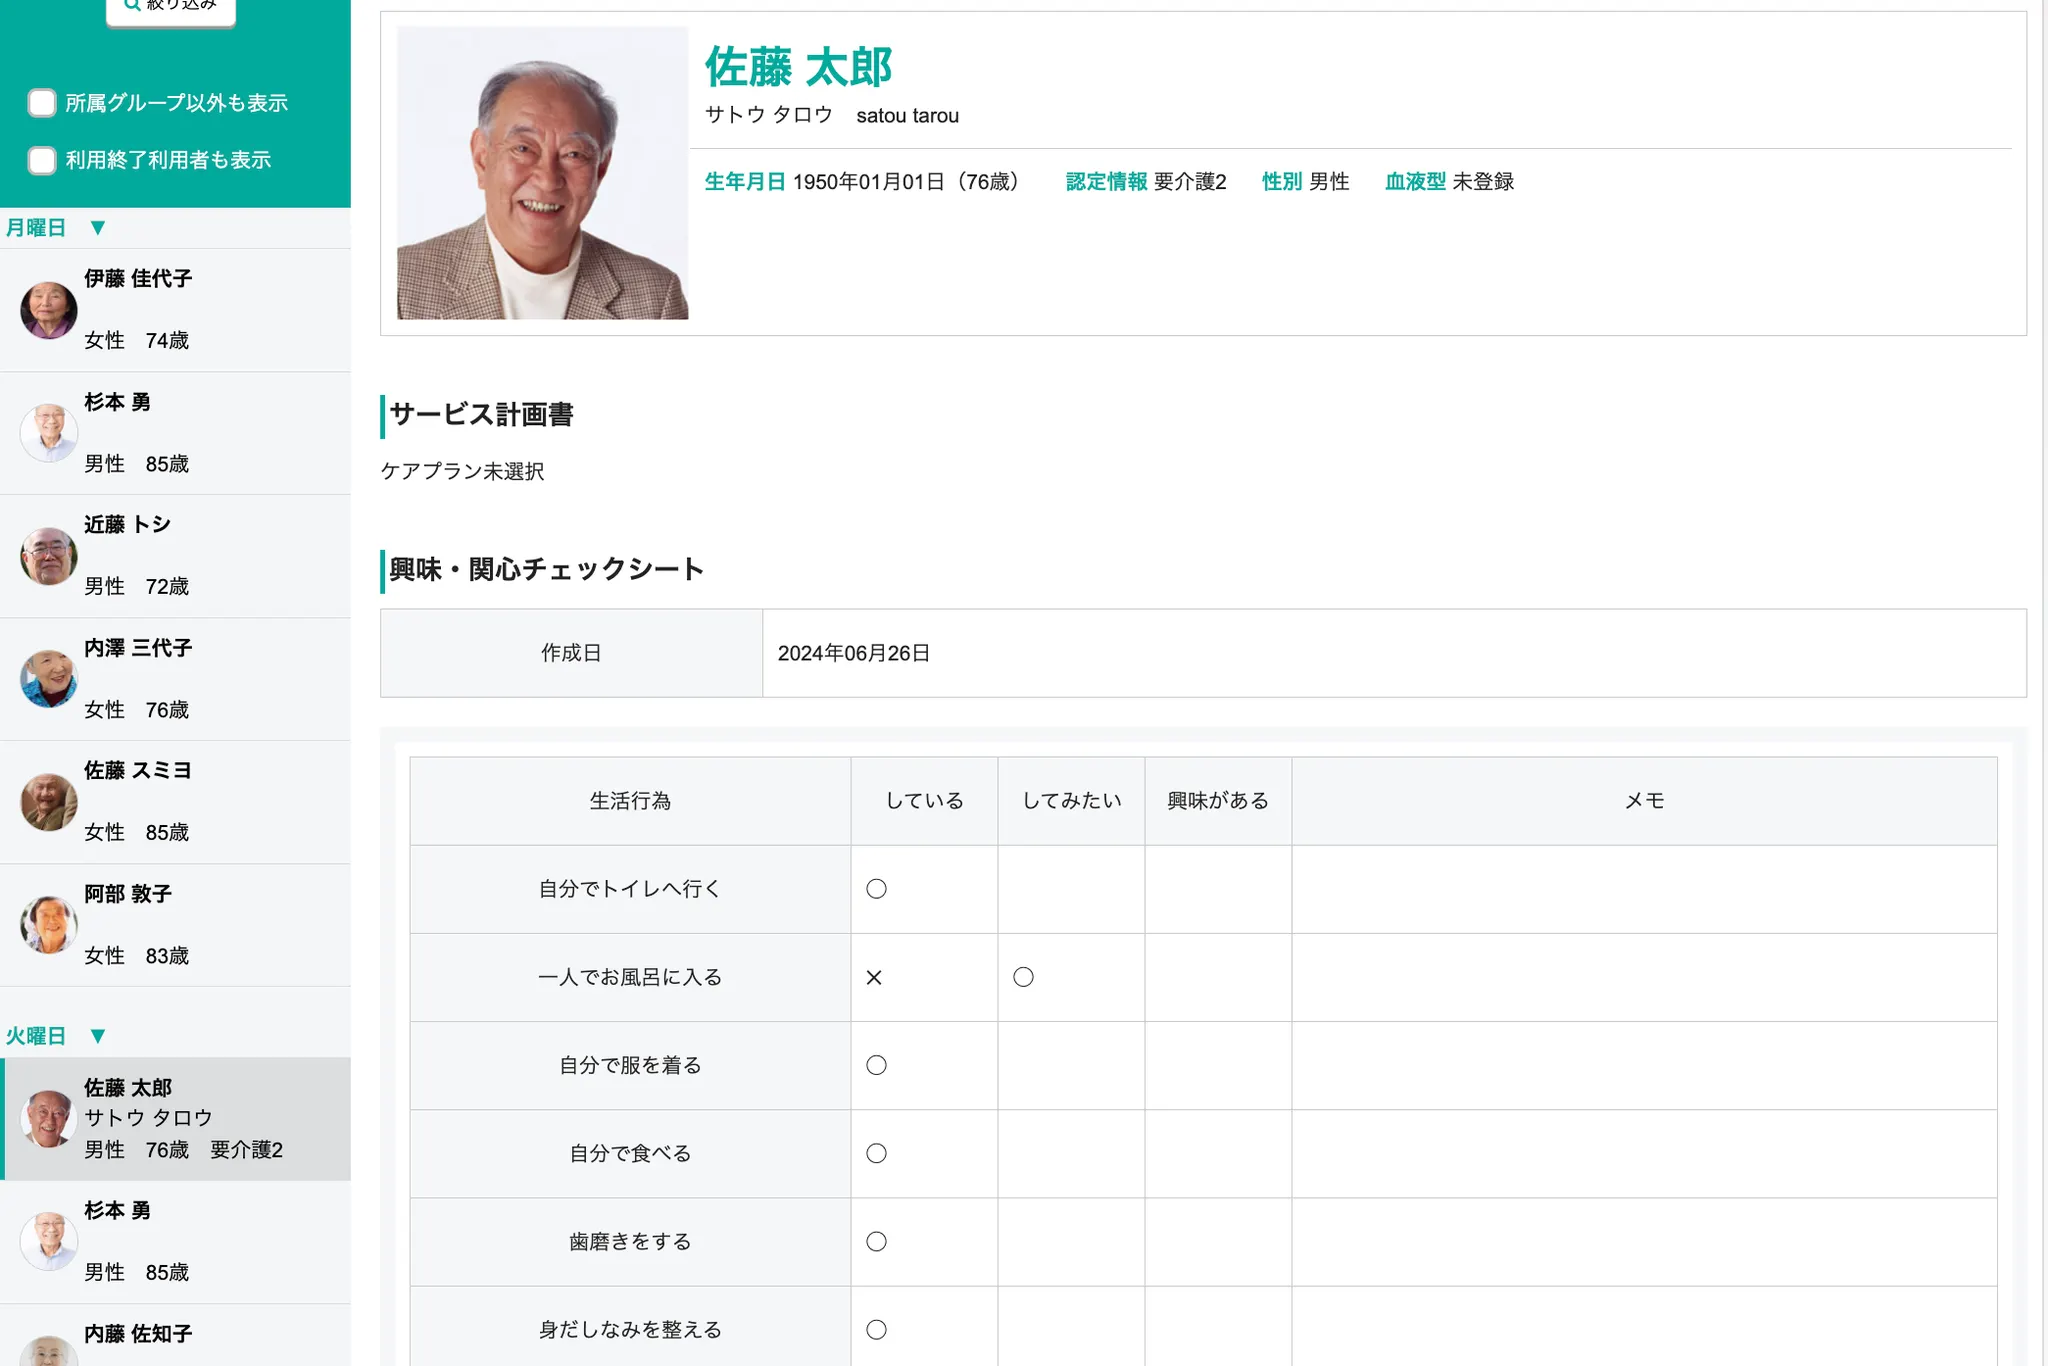Select 杉本 勇 under 月曜日

[175, 433]
